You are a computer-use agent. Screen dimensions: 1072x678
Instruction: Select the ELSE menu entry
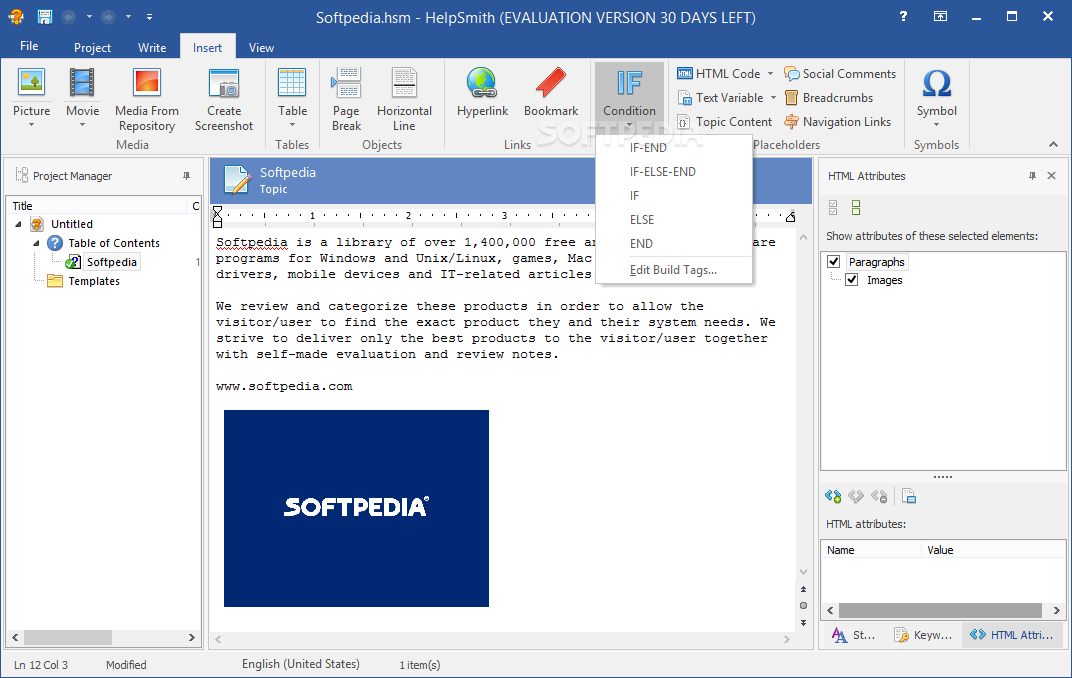click(673, 219)
